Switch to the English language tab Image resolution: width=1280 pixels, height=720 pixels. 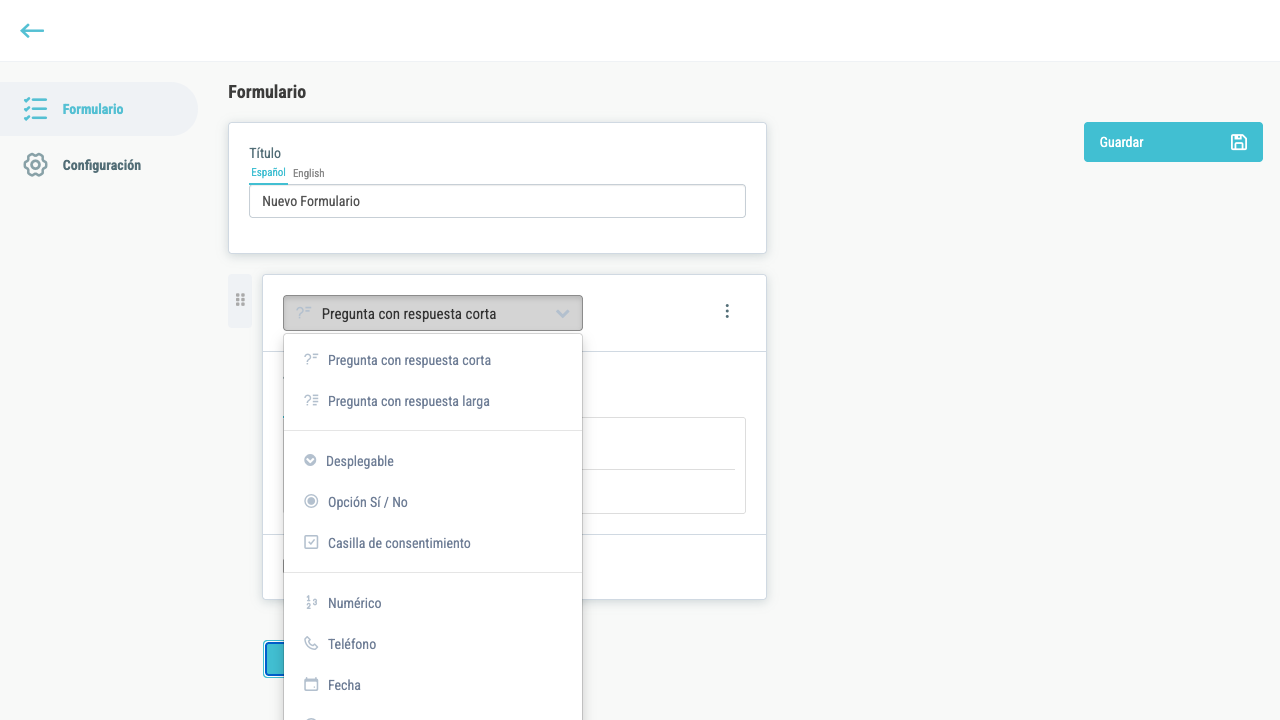[308, 173]
